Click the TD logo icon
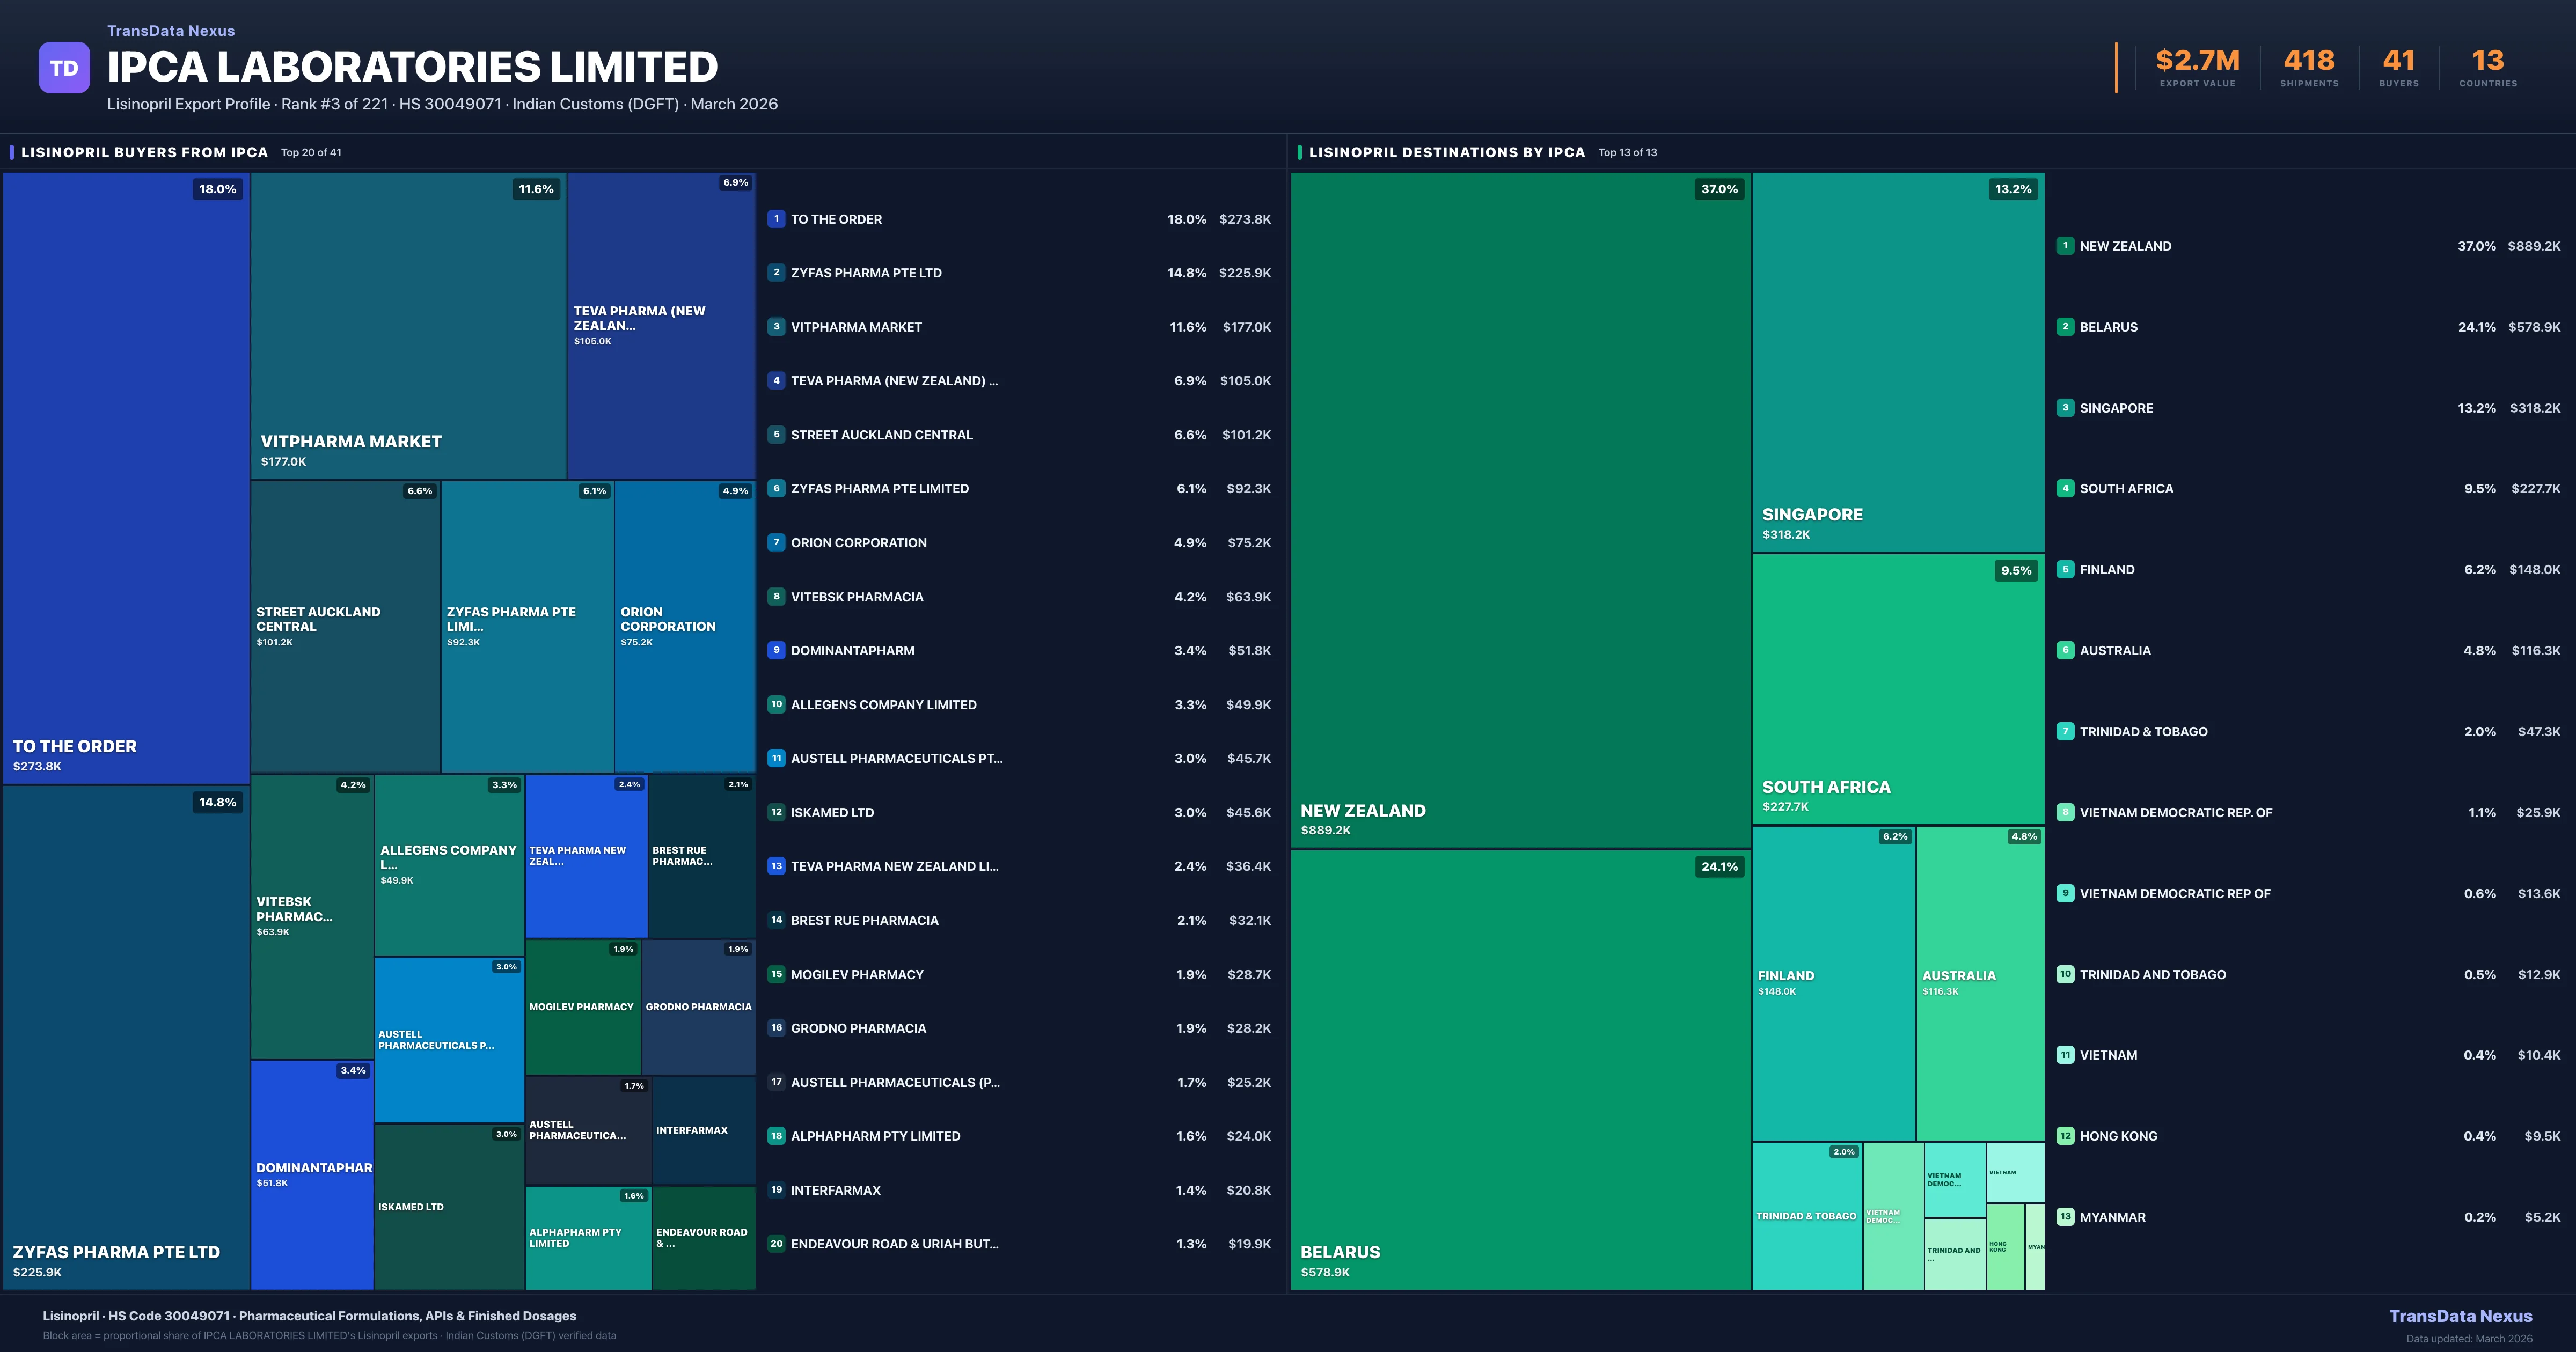The height and width of the screenshot is (1352, 2576). [64, 66]
